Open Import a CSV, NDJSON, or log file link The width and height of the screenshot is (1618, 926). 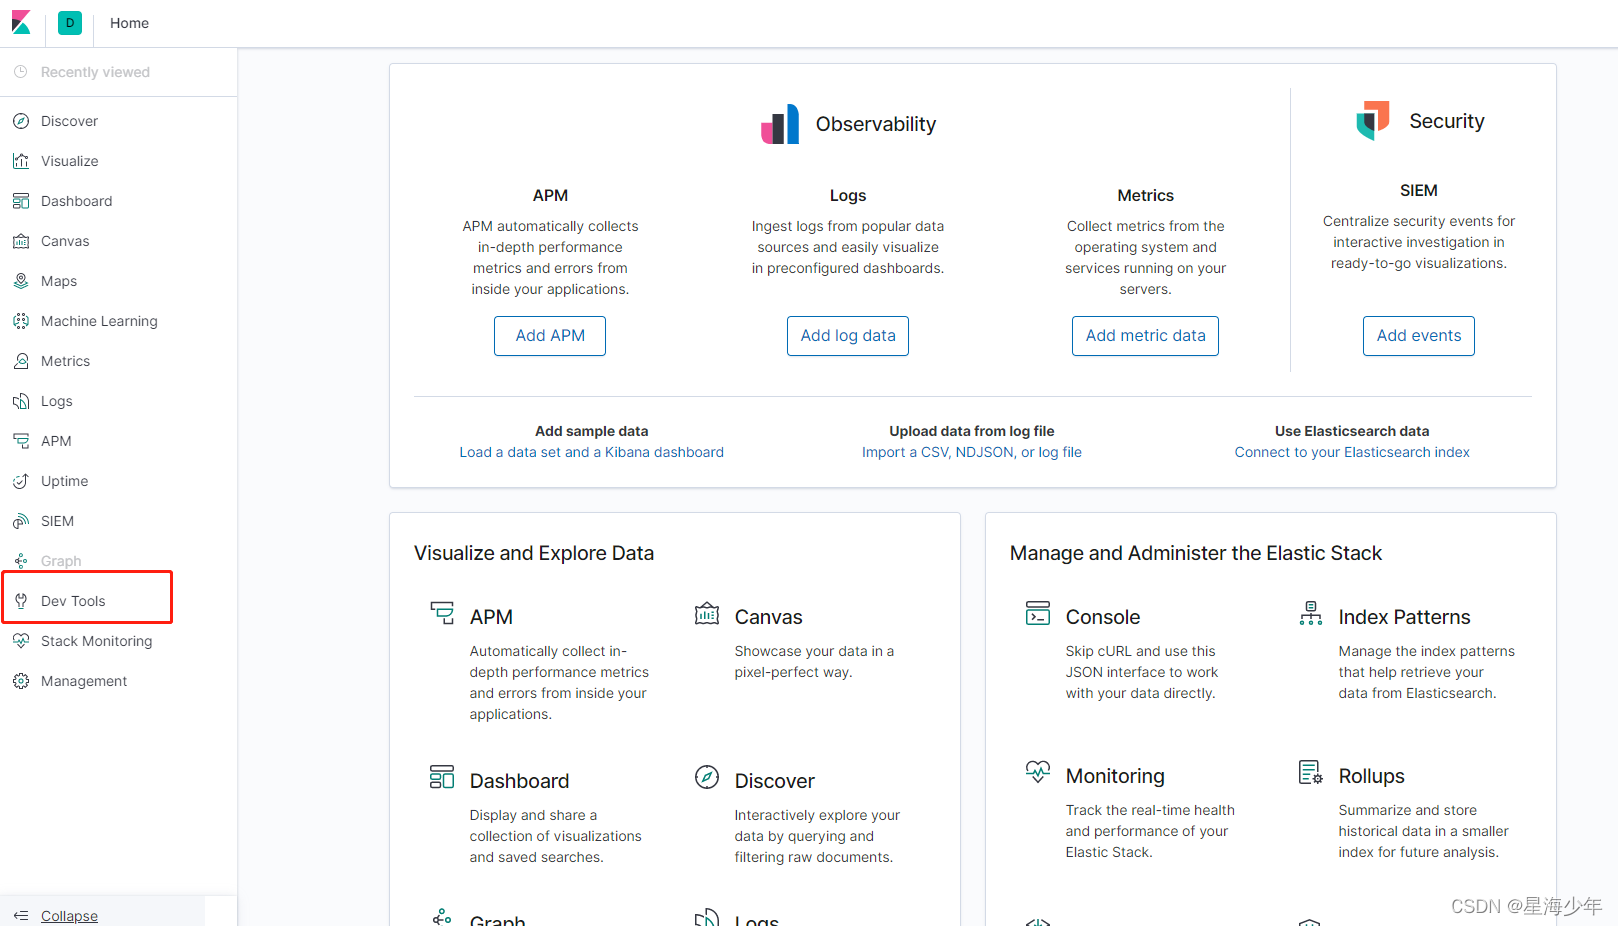[x=972, y=452]
